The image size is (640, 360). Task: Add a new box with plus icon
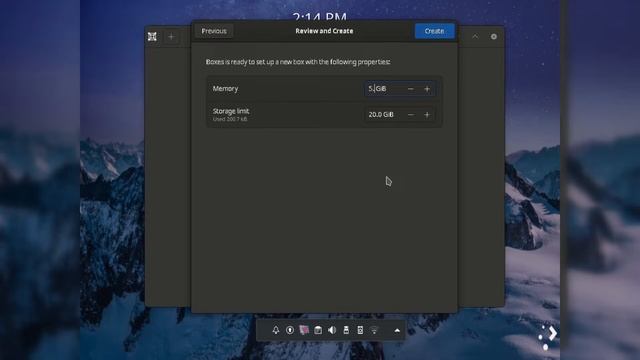[171, 37]
